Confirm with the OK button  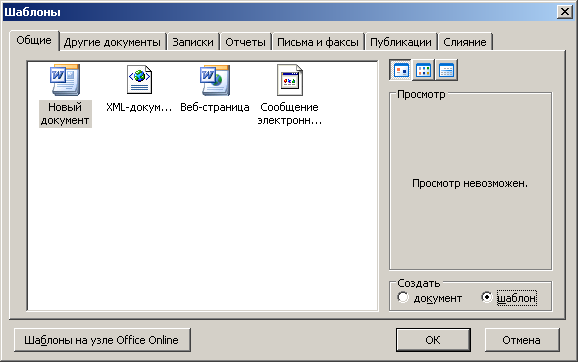(433, 340)
